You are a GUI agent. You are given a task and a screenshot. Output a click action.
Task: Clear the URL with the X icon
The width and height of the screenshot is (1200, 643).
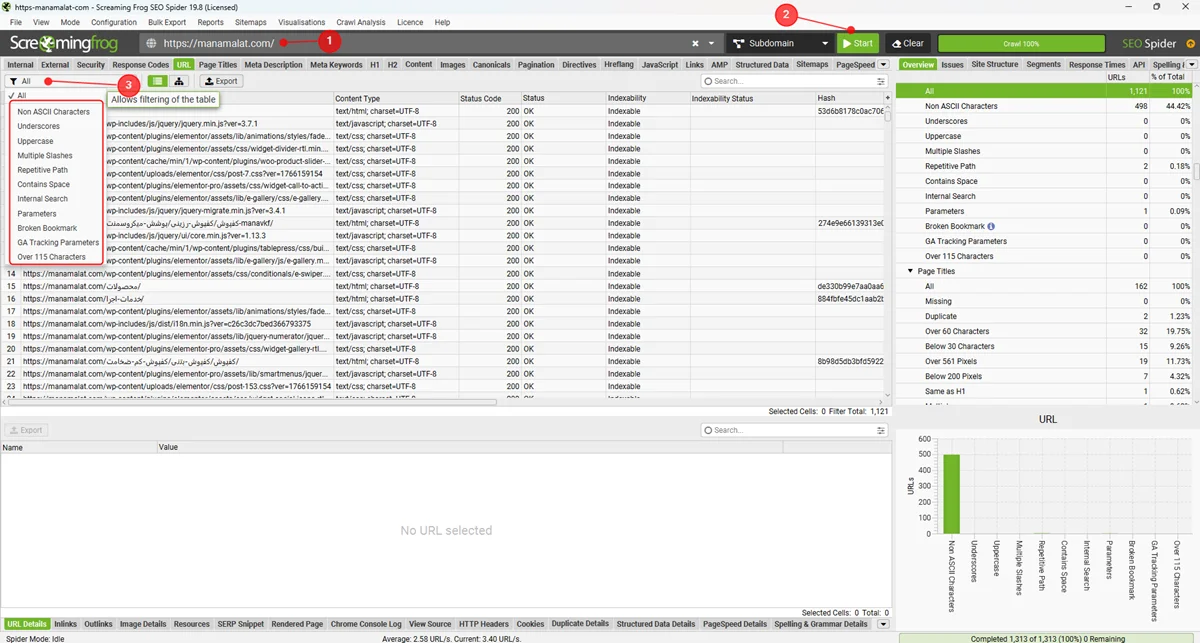696,44
